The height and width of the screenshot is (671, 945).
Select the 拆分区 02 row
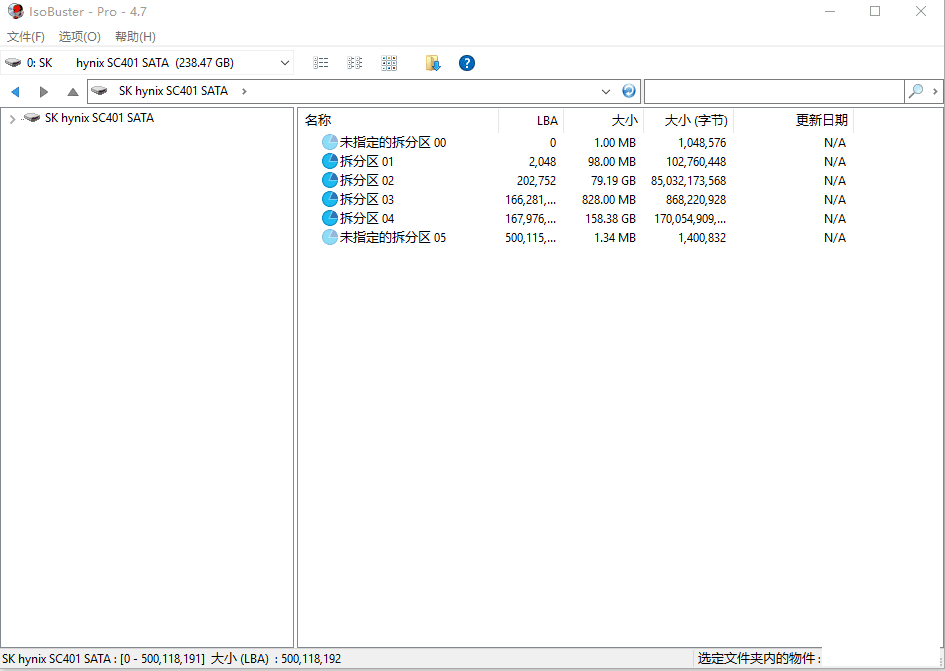[x=576, y=180]
